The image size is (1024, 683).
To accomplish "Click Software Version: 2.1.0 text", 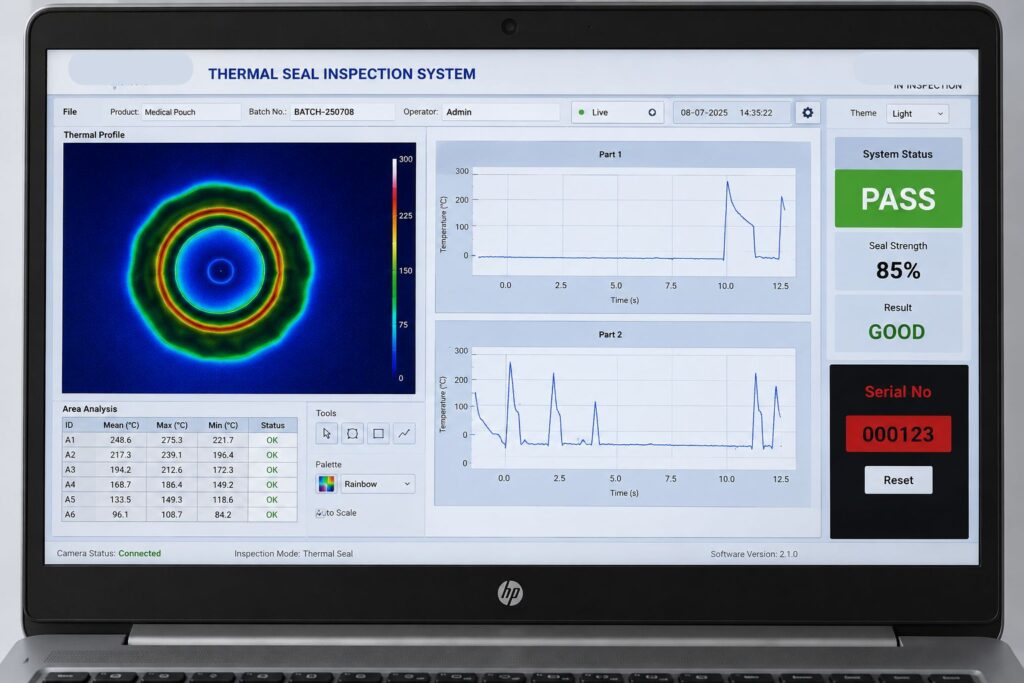I will point(754,554).
